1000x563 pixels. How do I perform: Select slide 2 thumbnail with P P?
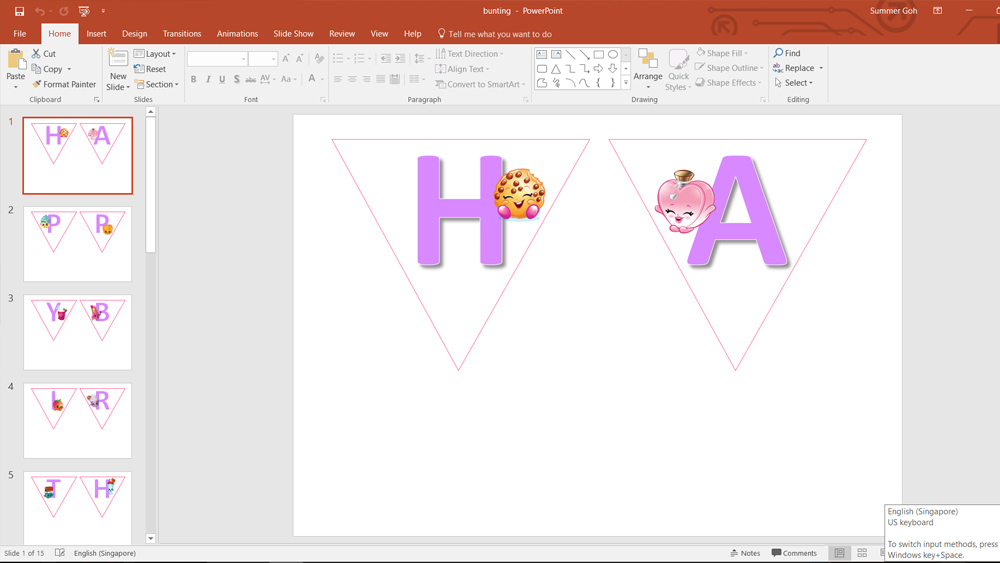coord(77,244)
